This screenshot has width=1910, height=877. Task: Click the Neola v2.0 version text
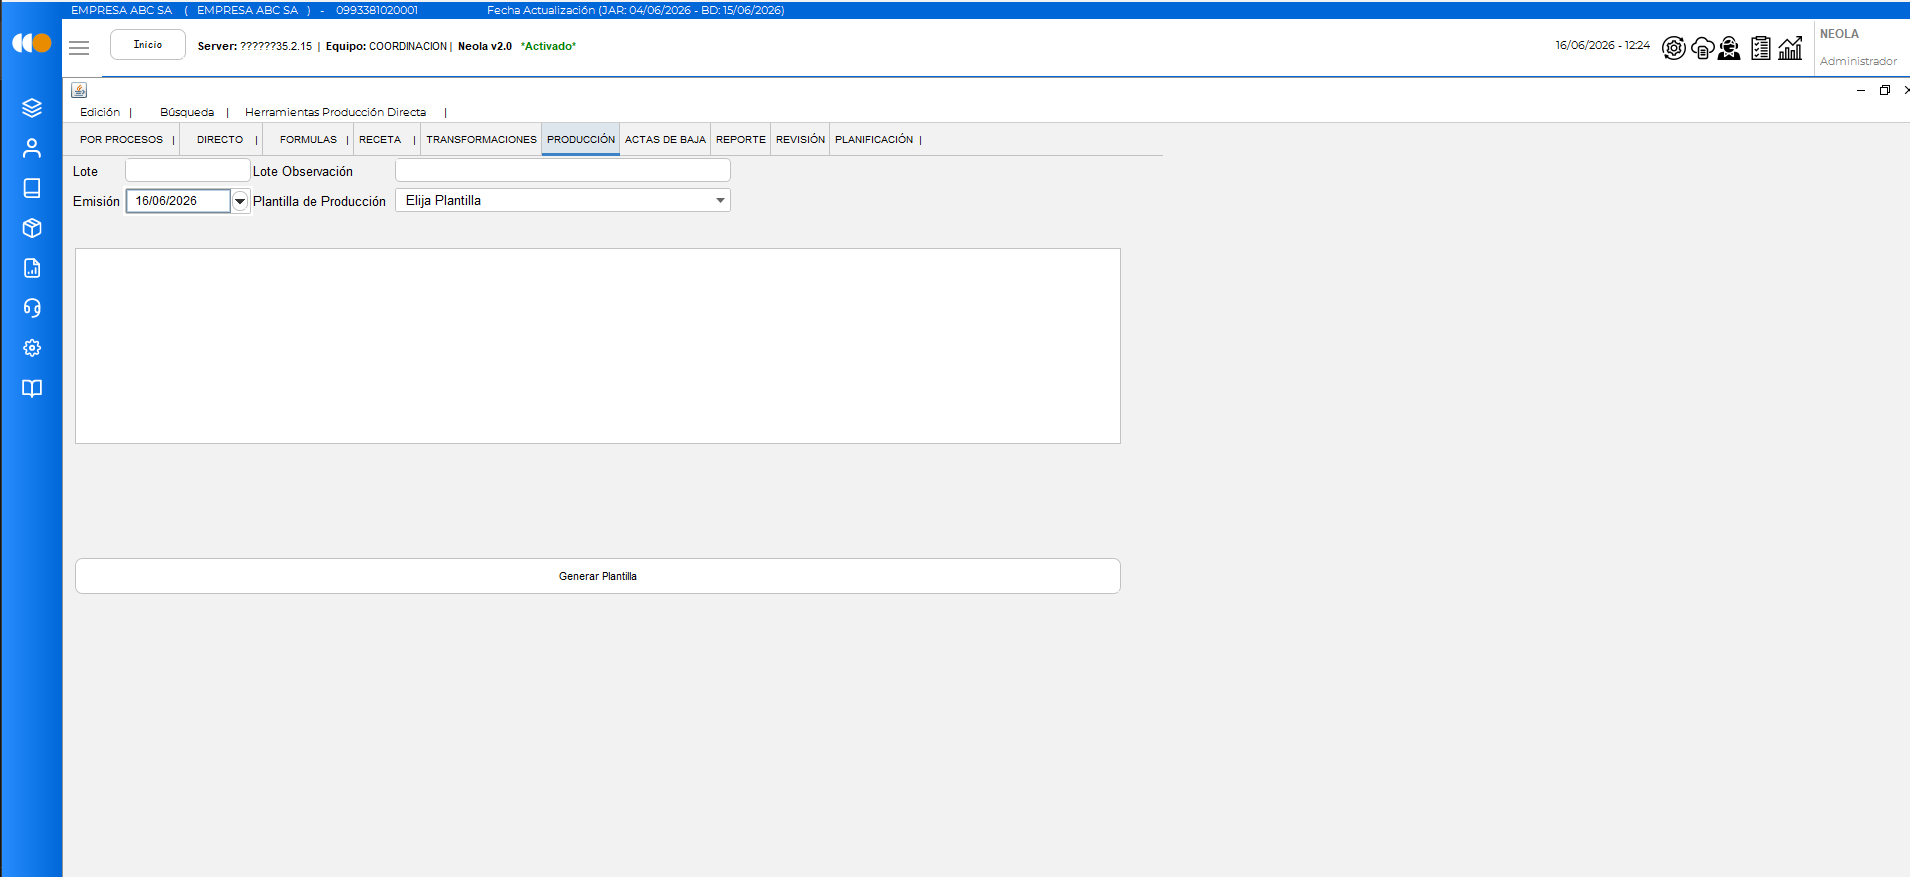(485, 46)
